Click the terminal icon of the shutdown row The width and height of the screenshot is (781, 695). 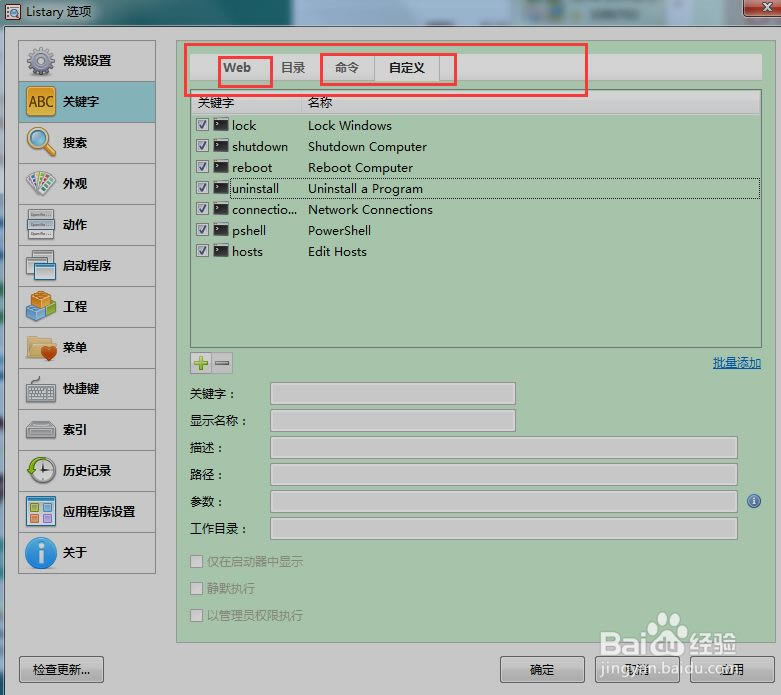coord(221,145)
